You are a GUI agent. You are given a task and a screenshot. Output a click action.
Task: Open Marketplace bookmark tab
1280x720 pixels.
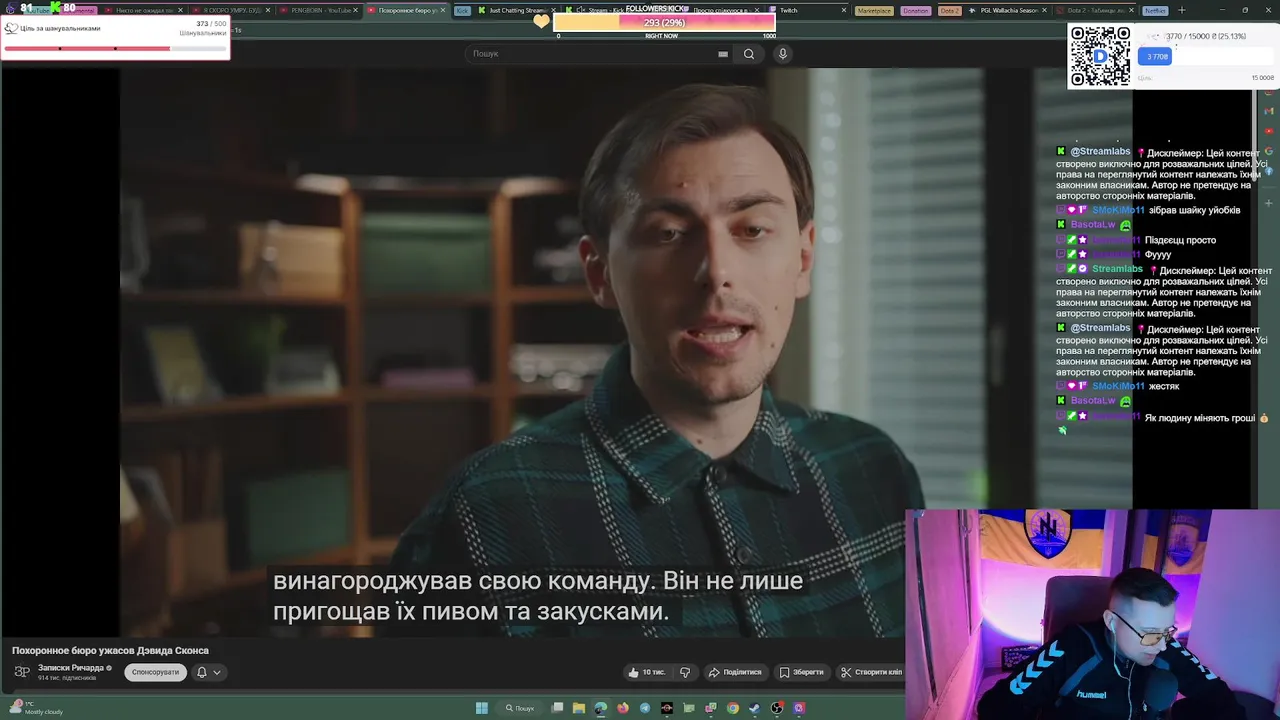(x=874, y=10)
